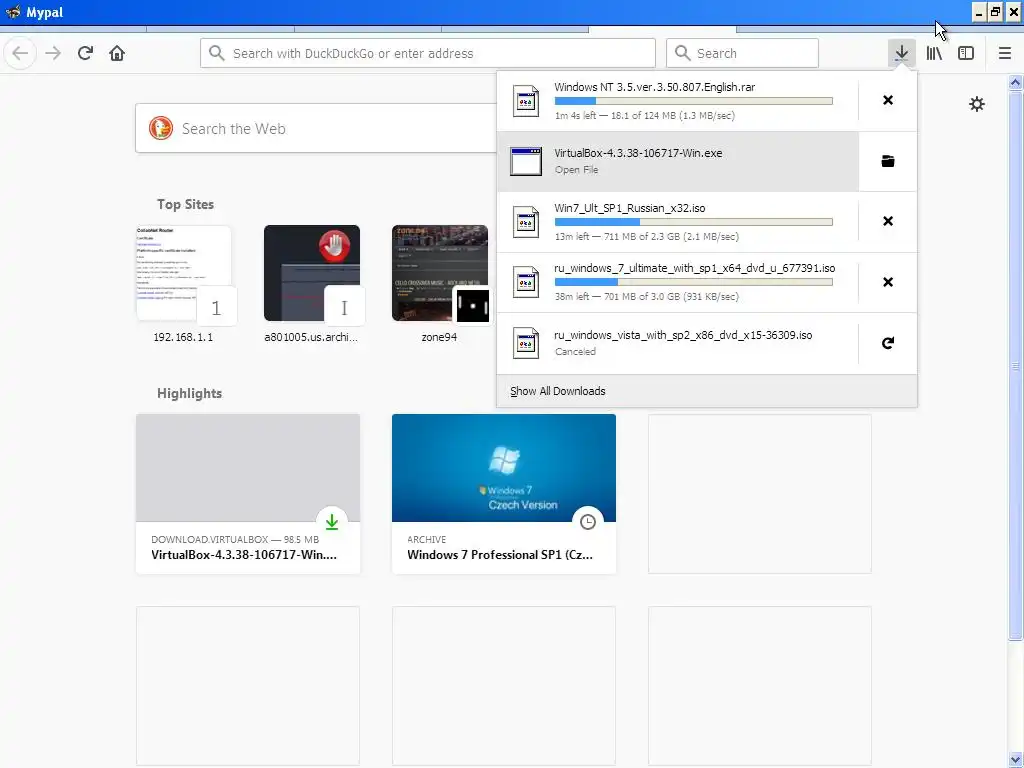
Task: Click the Win7_Ult_SP1_Russian file icon
Action: (x=526, y=222)
